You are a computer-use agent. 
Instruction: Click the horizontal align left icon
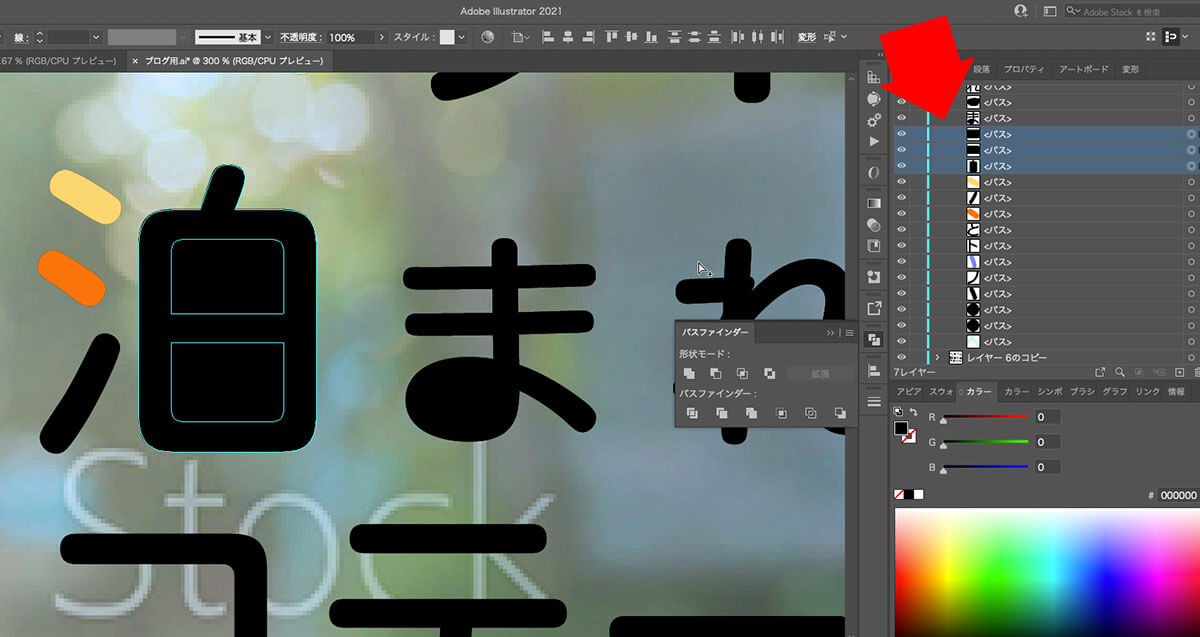pos(547,37)
